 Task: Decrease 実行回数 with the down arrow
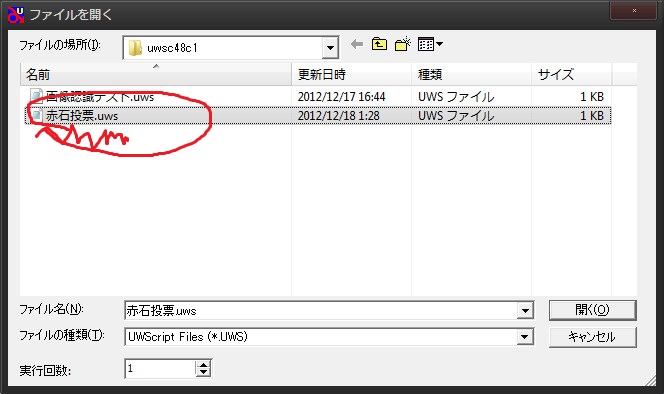click(x=203, y=373)
